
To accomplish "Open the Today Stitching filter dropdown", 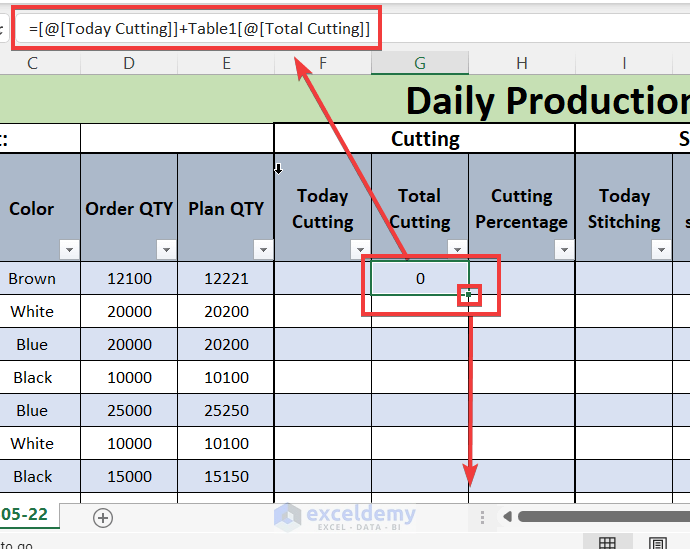I will pyautogui.click(x=661, y=249).
